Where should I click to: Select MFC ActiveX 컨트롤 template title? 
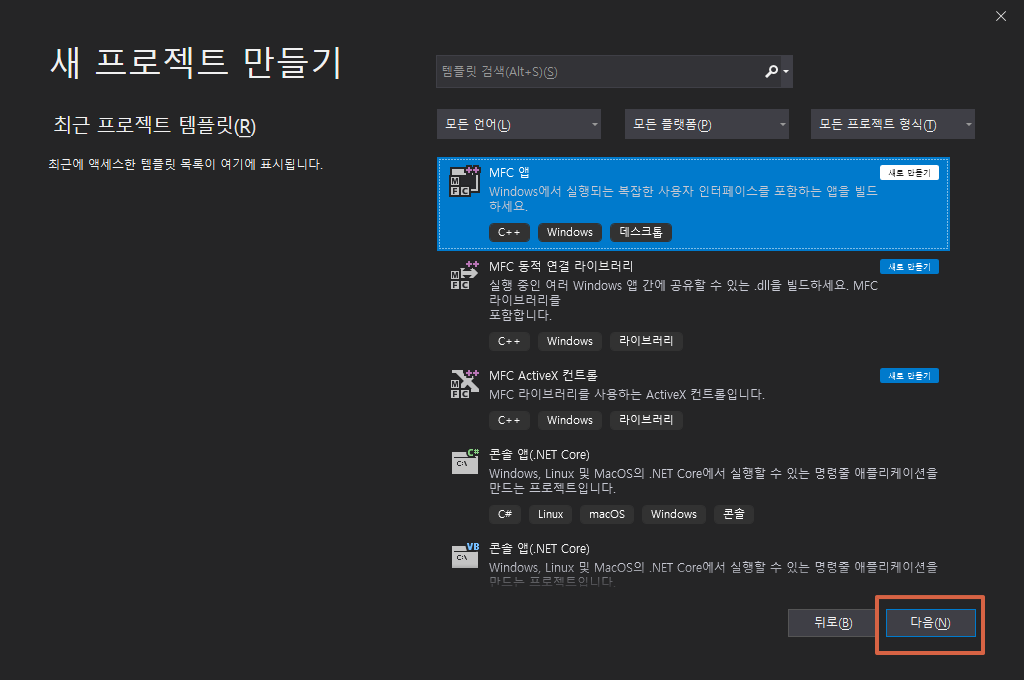(543, 376)
